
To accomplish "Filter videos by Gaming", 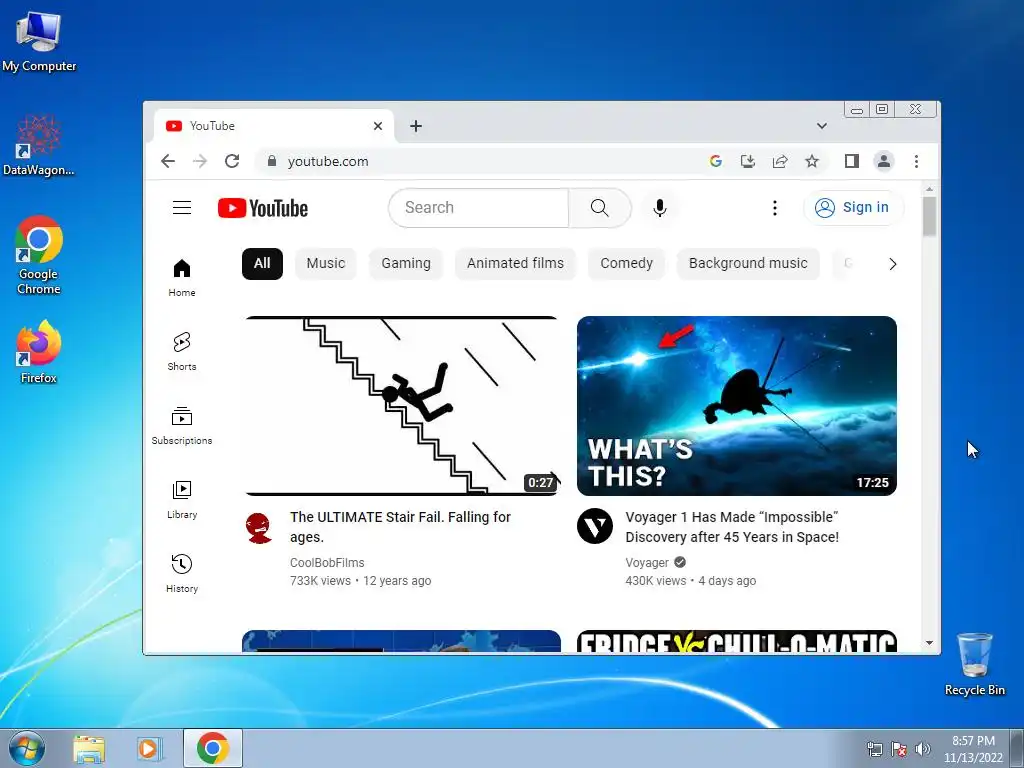I will tap(406, 264).
